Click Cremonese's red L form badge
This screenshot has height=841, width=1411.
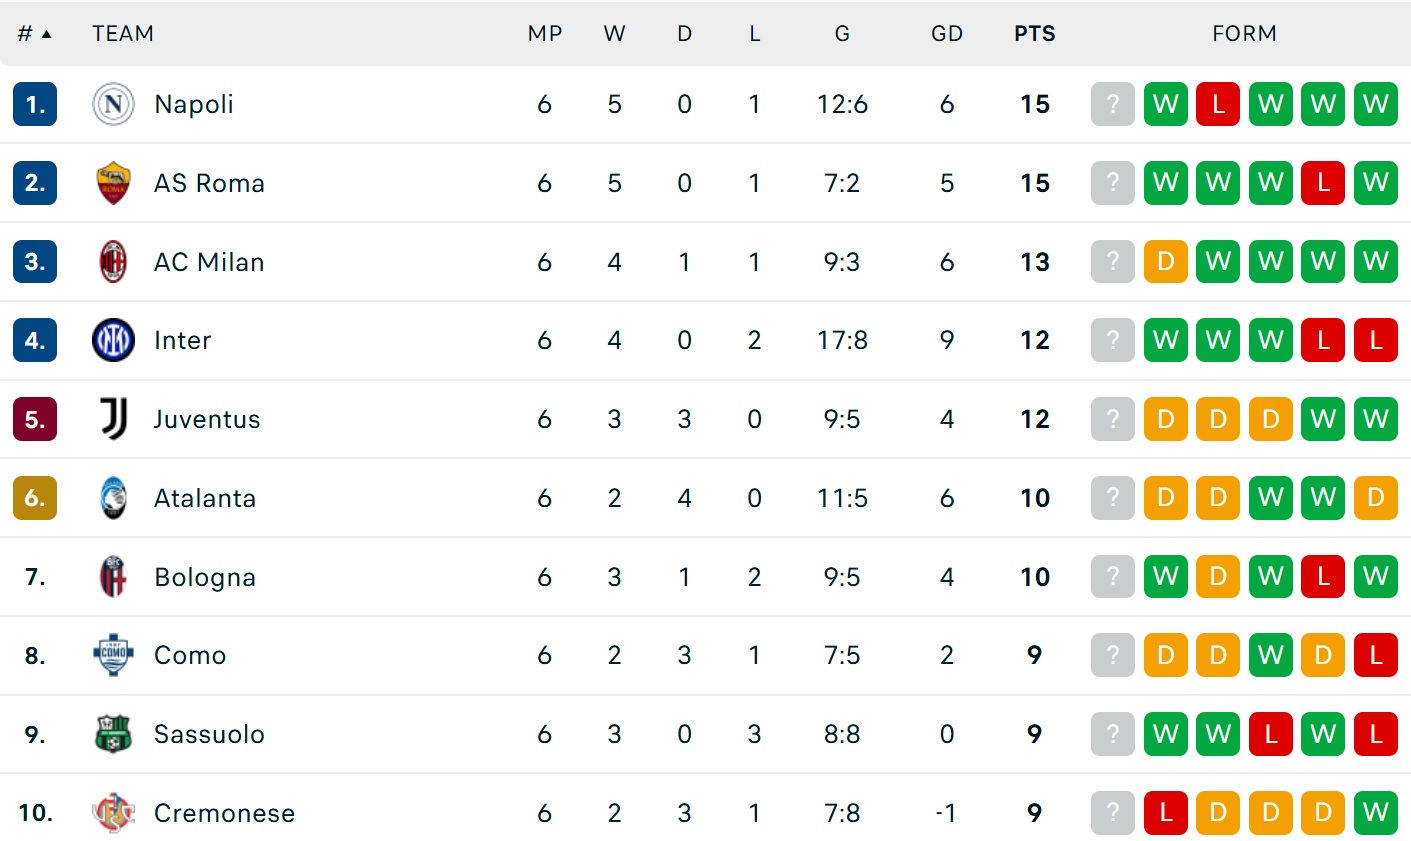point(1165,812)
